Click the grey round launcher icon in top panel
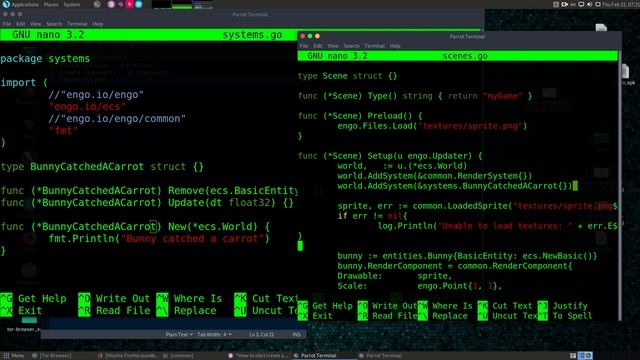This screenshot has width=640, height=360. pos(97,4)
